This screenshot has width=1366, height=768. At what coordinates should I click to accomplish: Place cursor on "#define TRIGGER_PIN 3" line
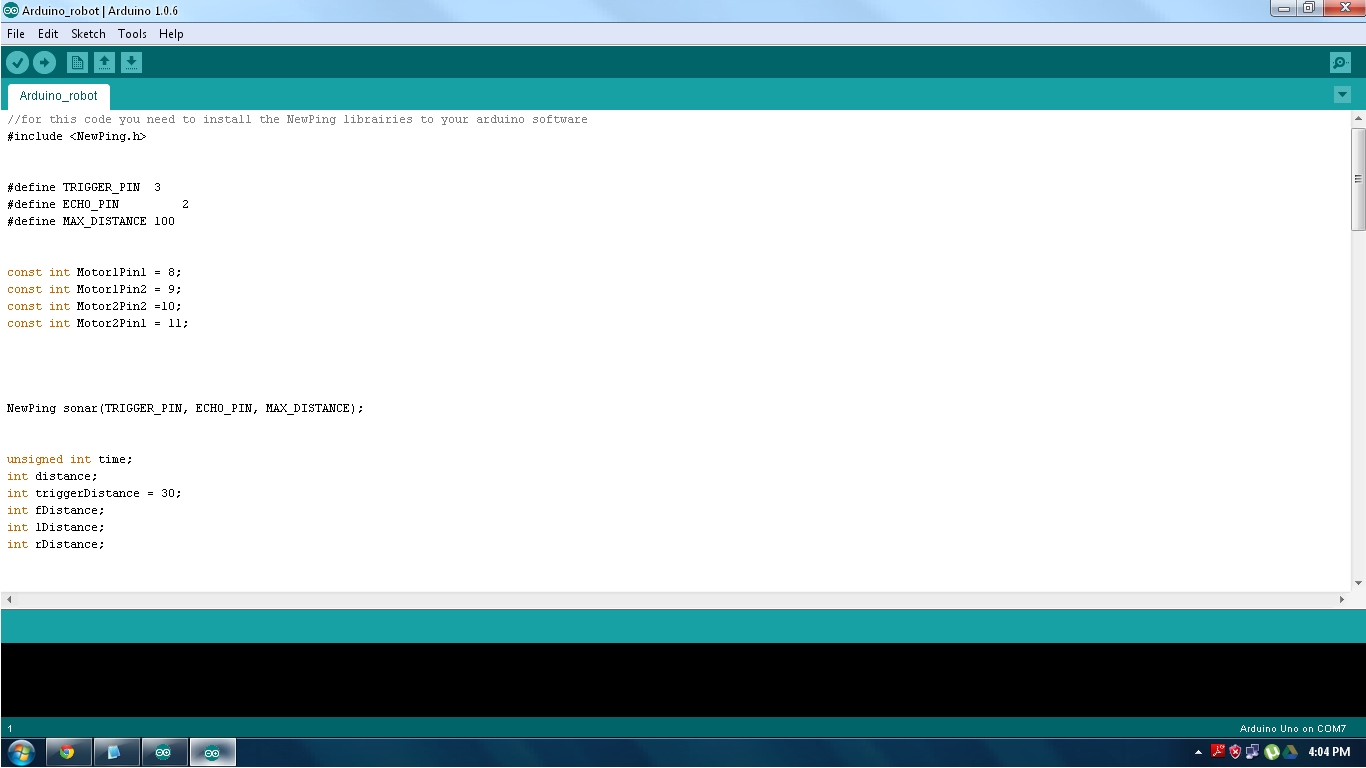pyautogui.click(x=84, y=187)
